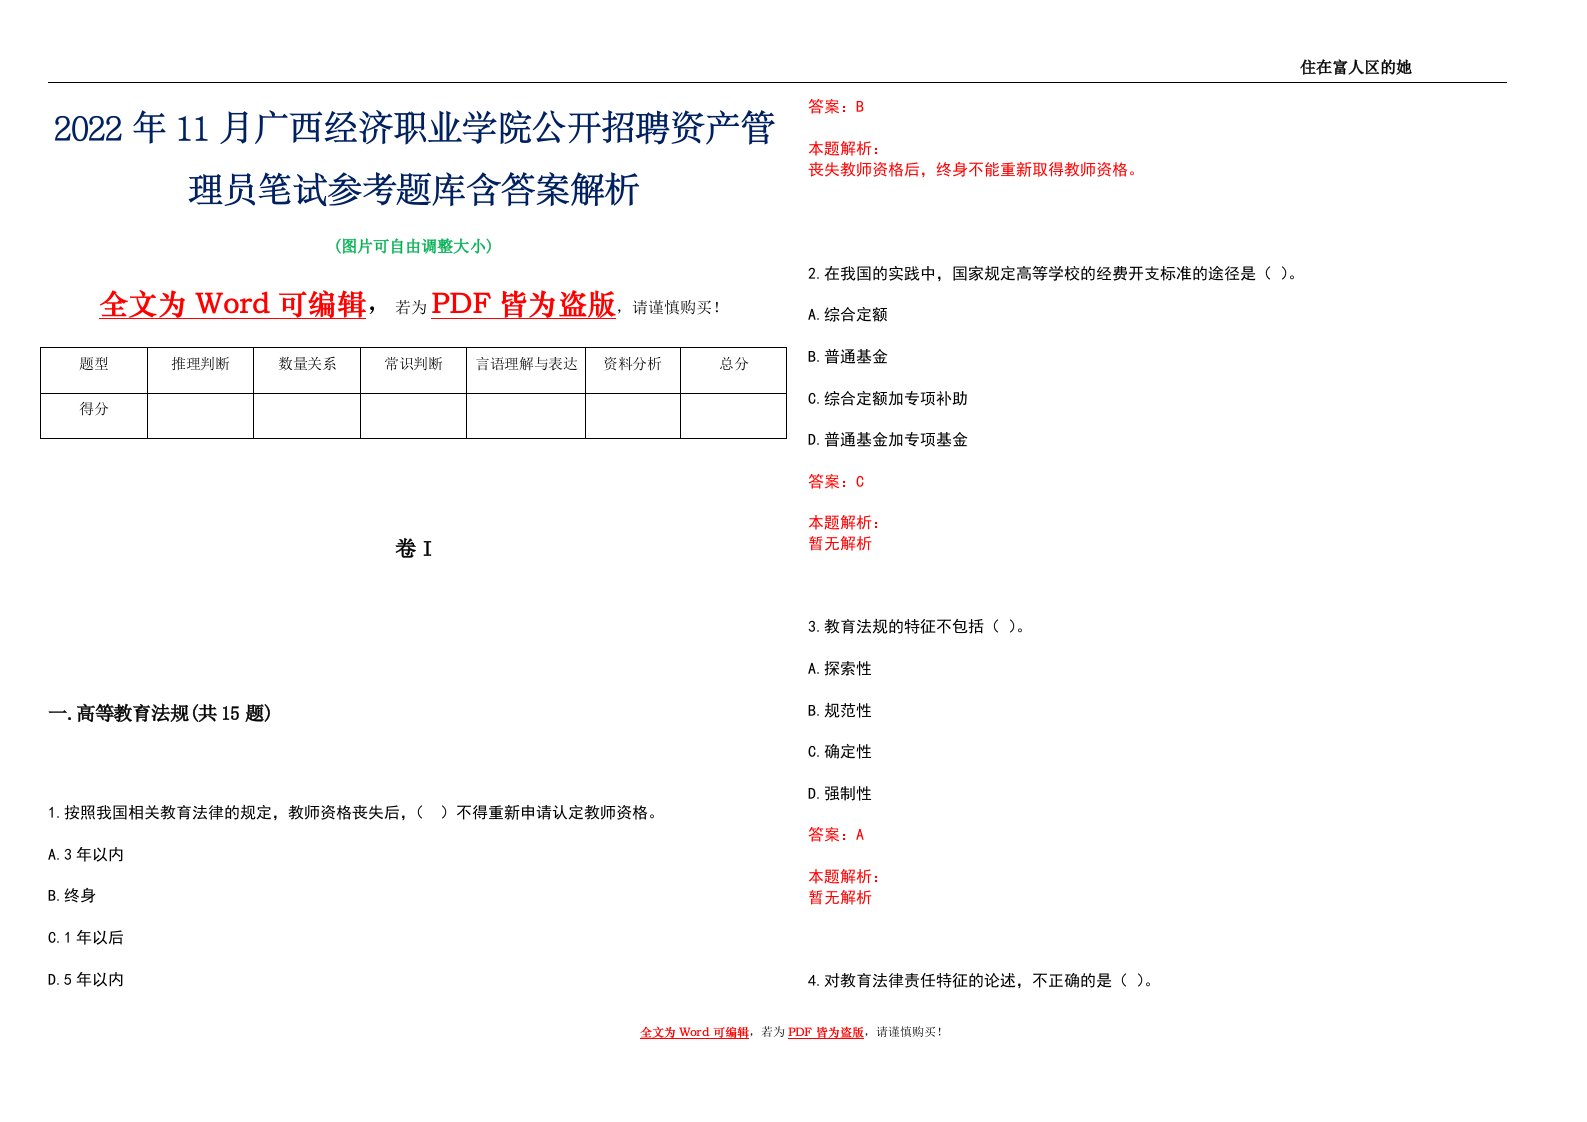Select option 'D.普通基金加专项基金'
This screenshot has width=1587, height=1122.
(887, 440)
